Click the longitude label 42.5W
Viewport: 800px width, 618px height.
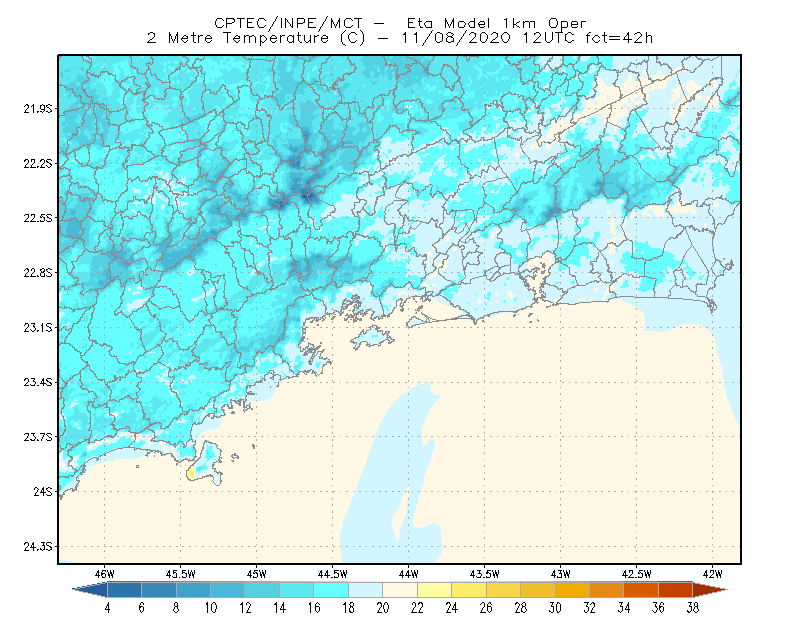637,574
